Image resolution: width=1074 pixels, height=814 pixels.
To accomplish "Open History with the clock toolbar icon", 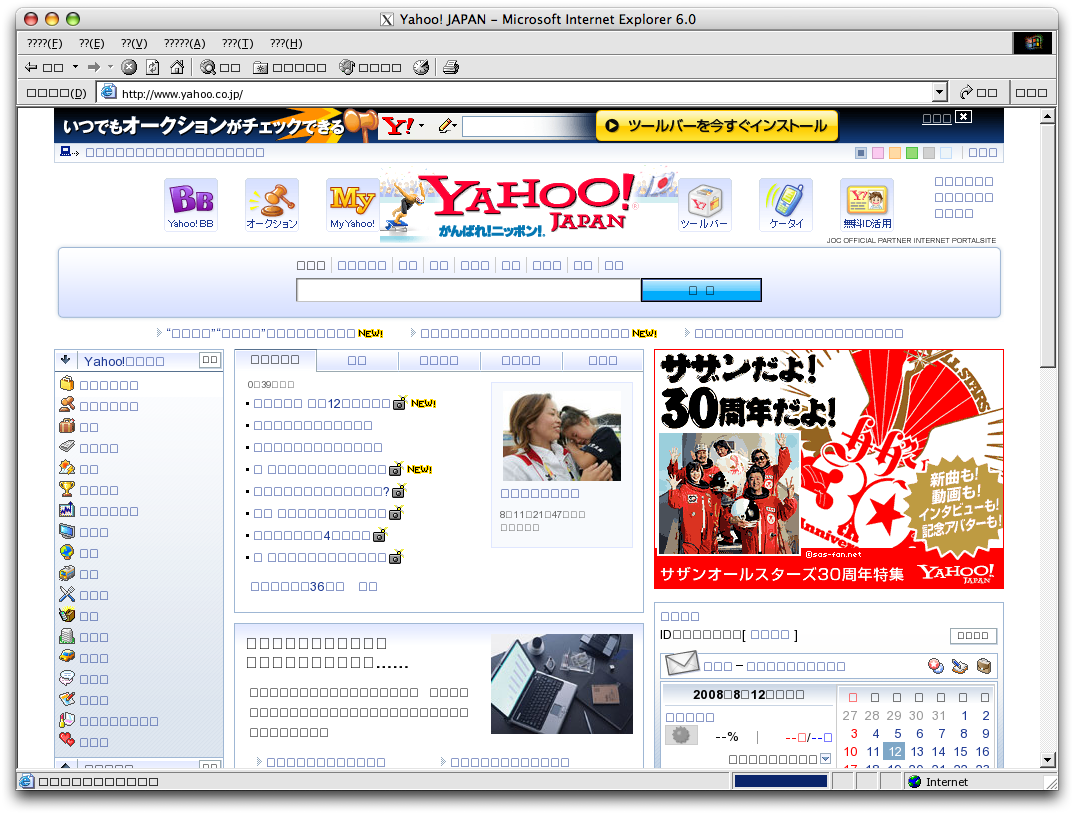I will pyautogui.click(x=421, y=67).
